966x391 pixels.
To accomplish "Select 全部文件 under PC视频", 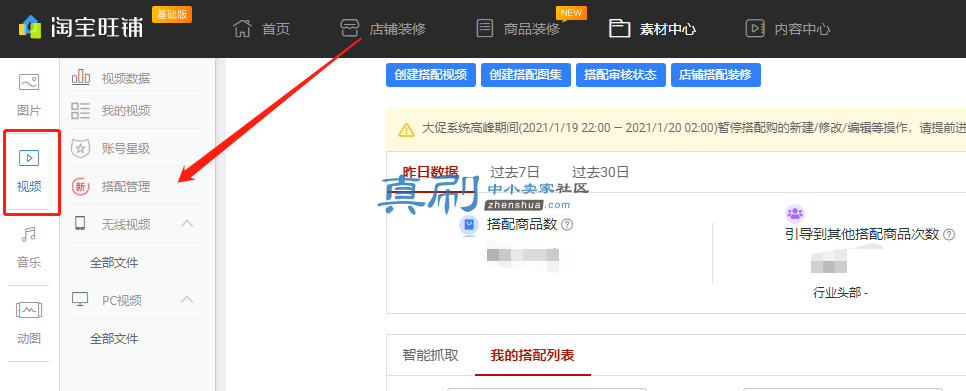I will [114, 339].
